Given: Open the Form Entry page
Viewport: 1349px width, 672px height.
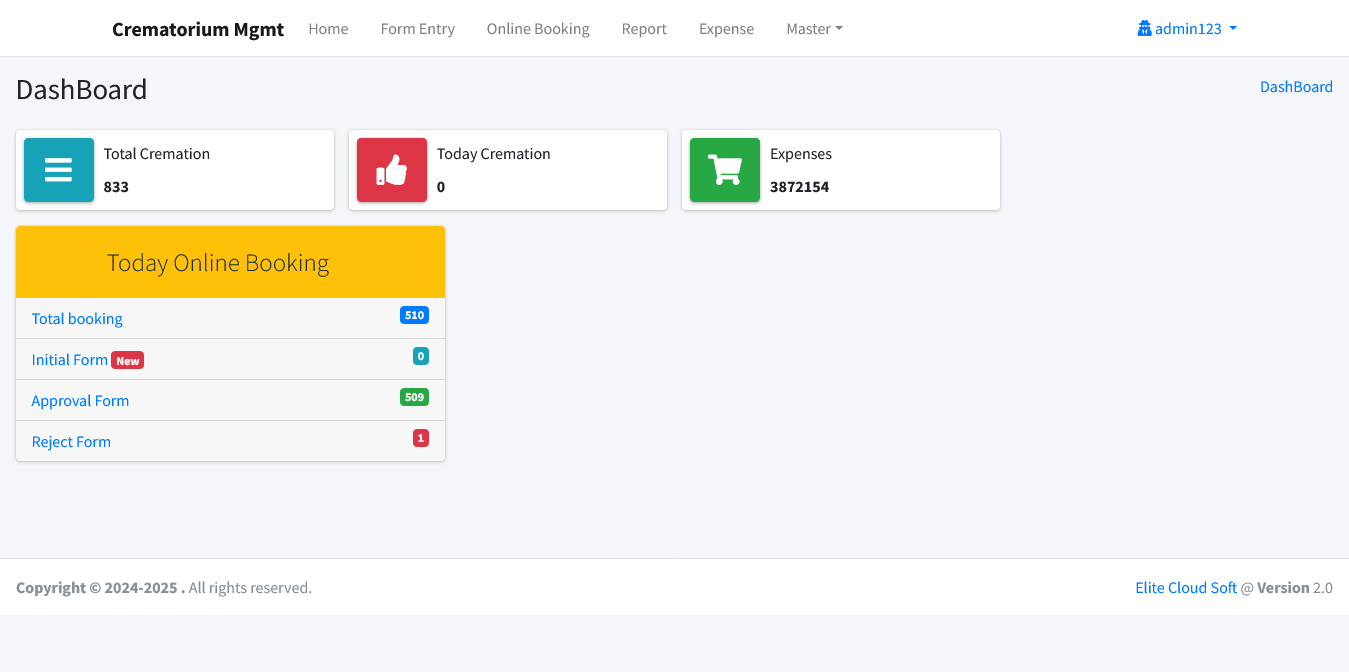Looking at the screenshot, I should [417, 29].
